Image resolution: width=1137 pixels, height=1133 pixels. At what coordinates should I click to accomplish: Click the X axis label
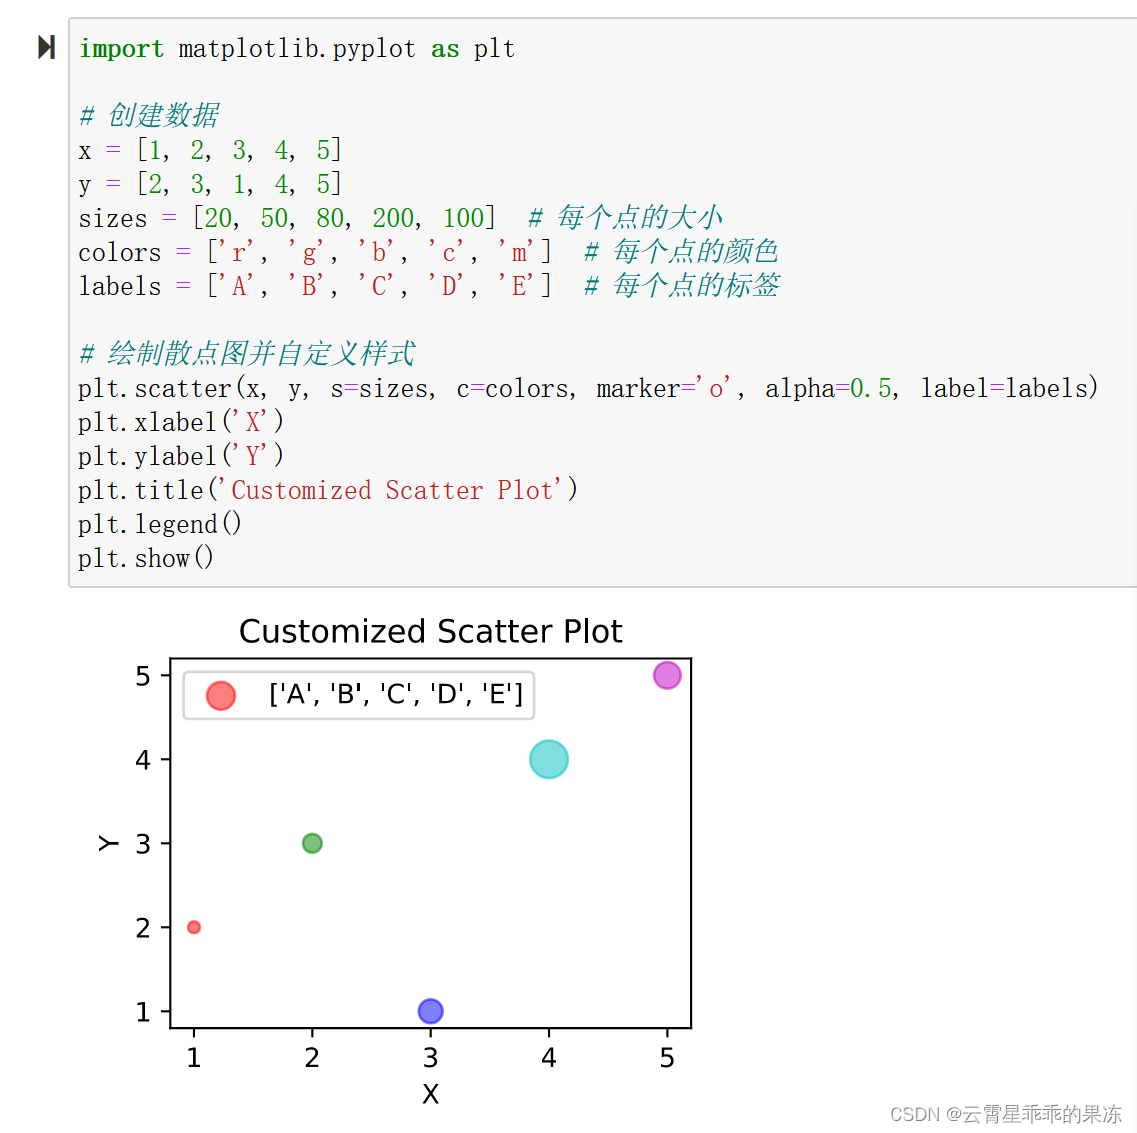coord(430,1093)
